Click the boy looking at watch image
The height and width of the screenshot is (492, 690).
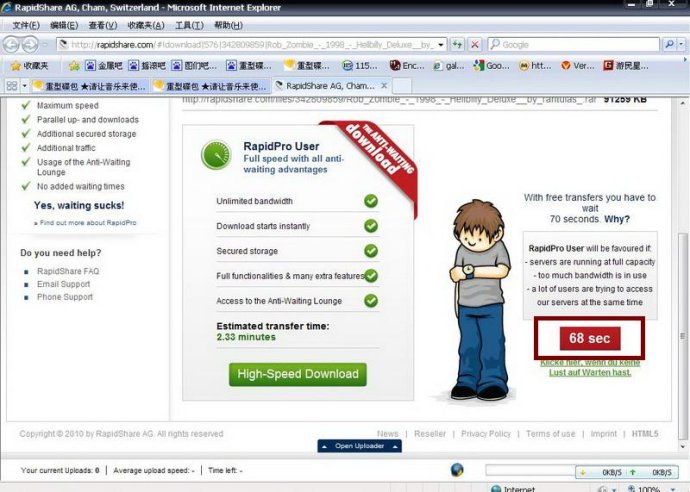click(x=478, y=301)
